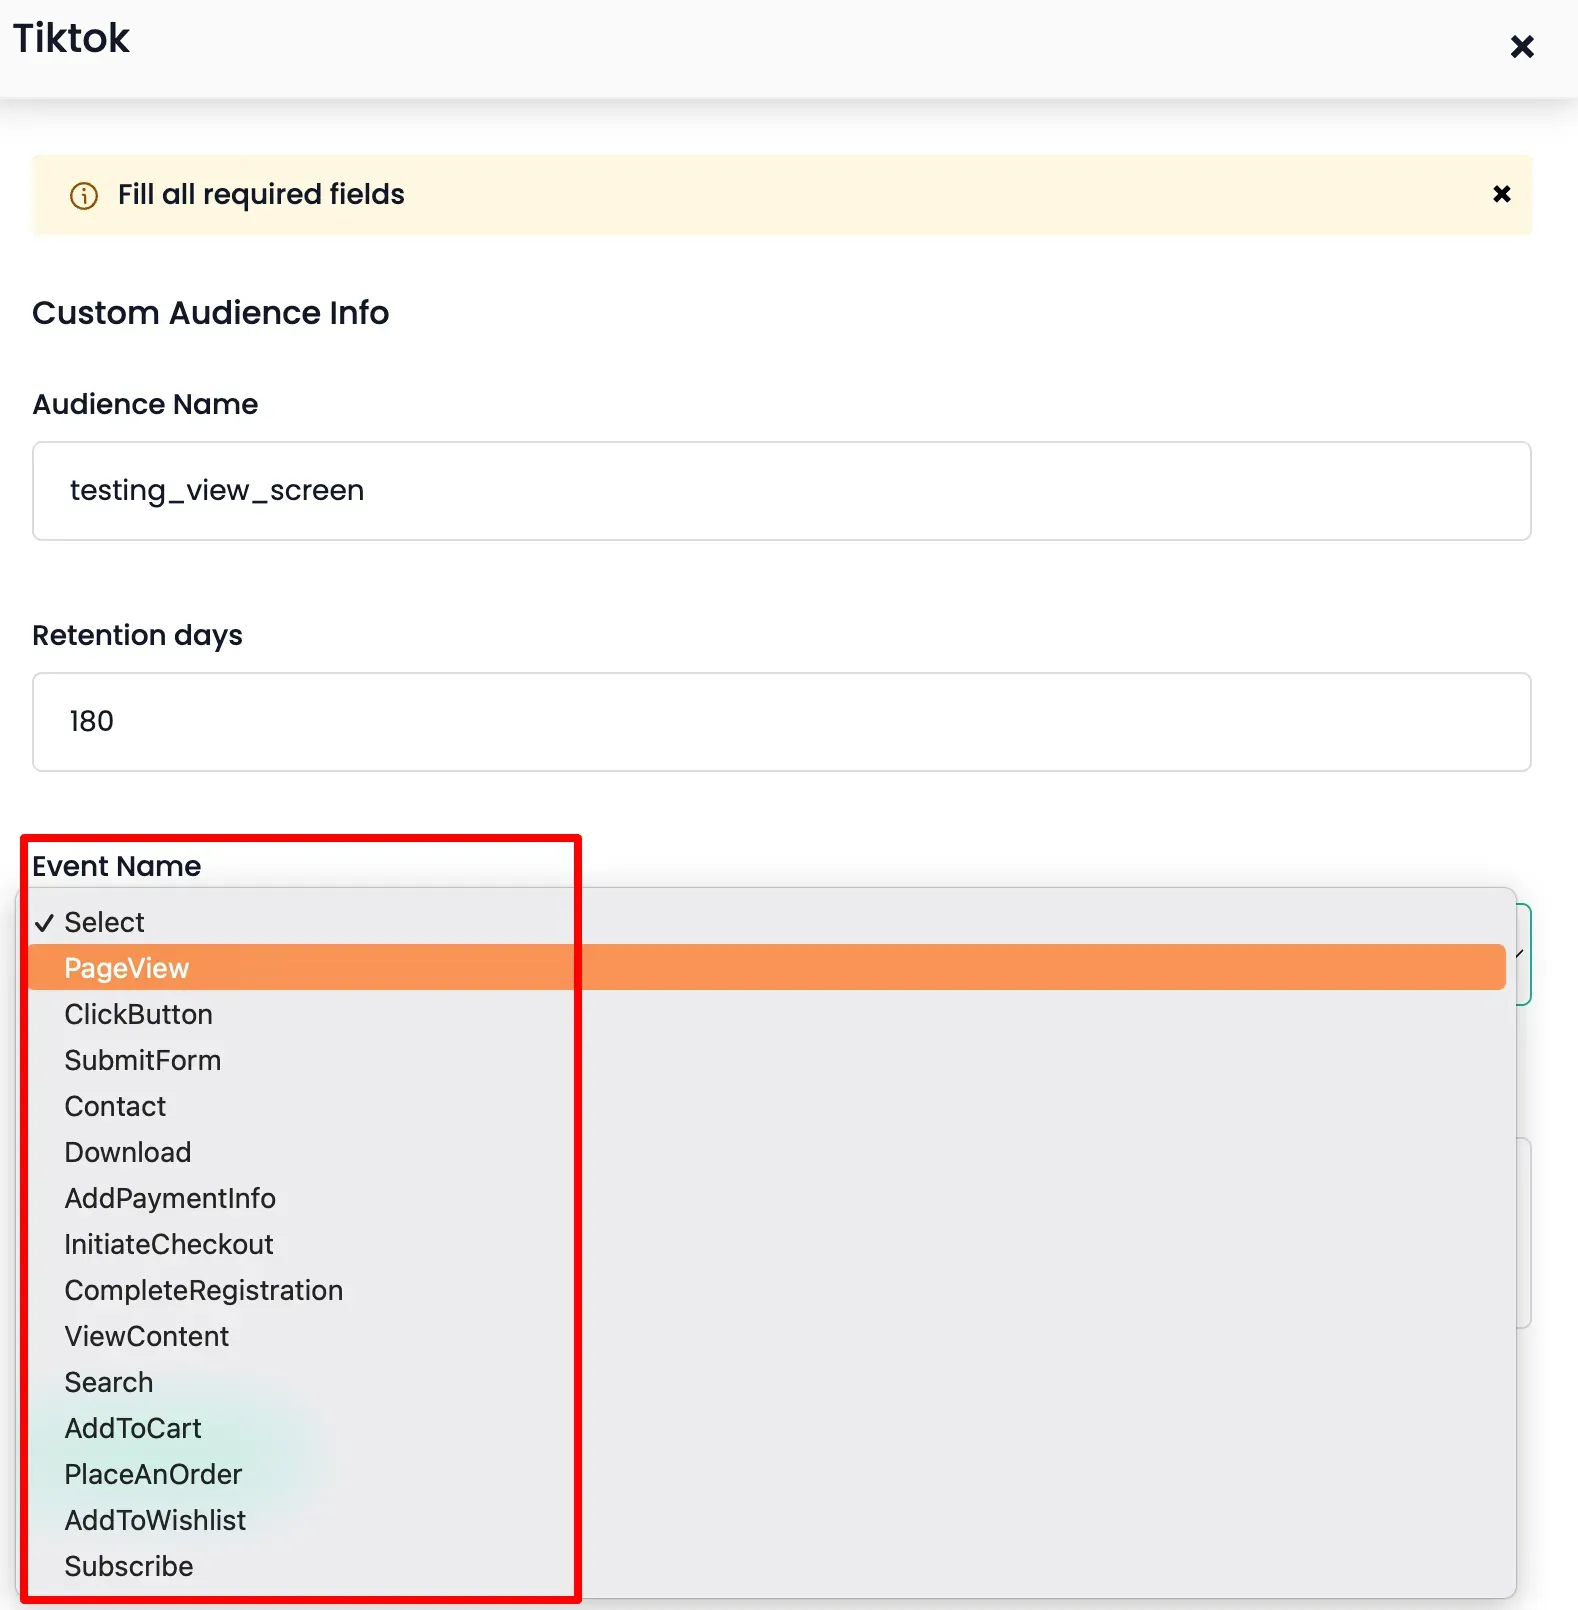Close the Tiktok dialog
Viewport: 1578px width, 1610px height.
click(1521, 46)
